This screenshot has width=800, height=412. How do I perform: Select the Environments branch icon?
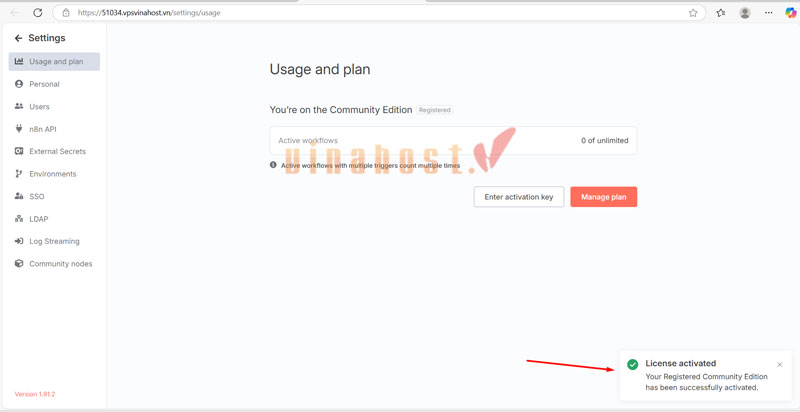(x=19, y=174)
